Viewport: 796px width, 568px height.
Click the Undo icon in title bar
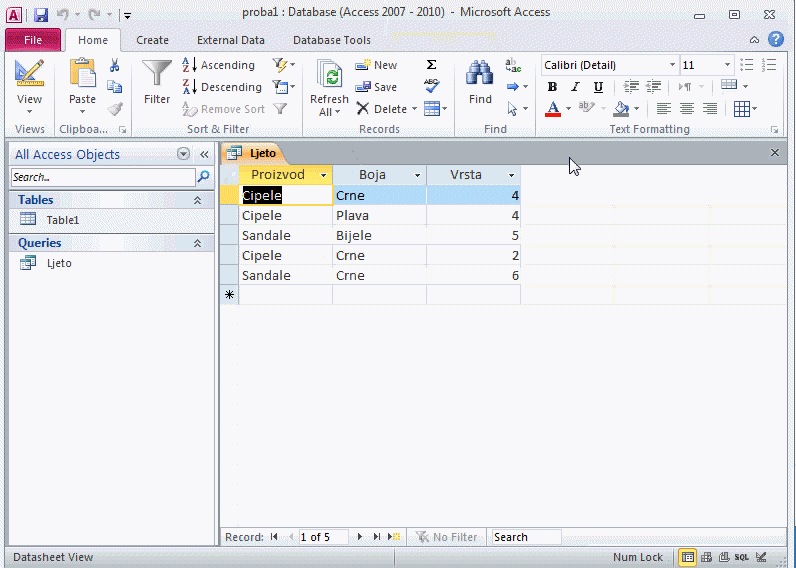63,15
